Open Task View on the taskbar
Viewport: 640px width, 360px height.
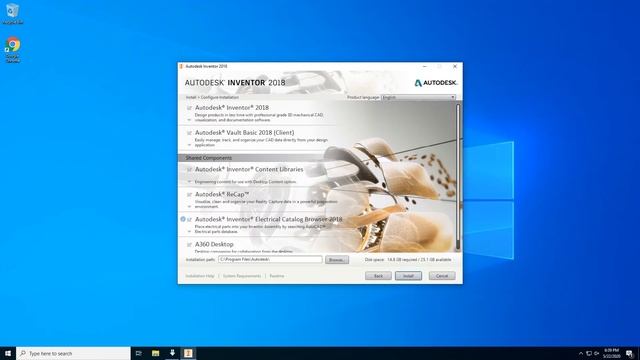tap(139, 353)
